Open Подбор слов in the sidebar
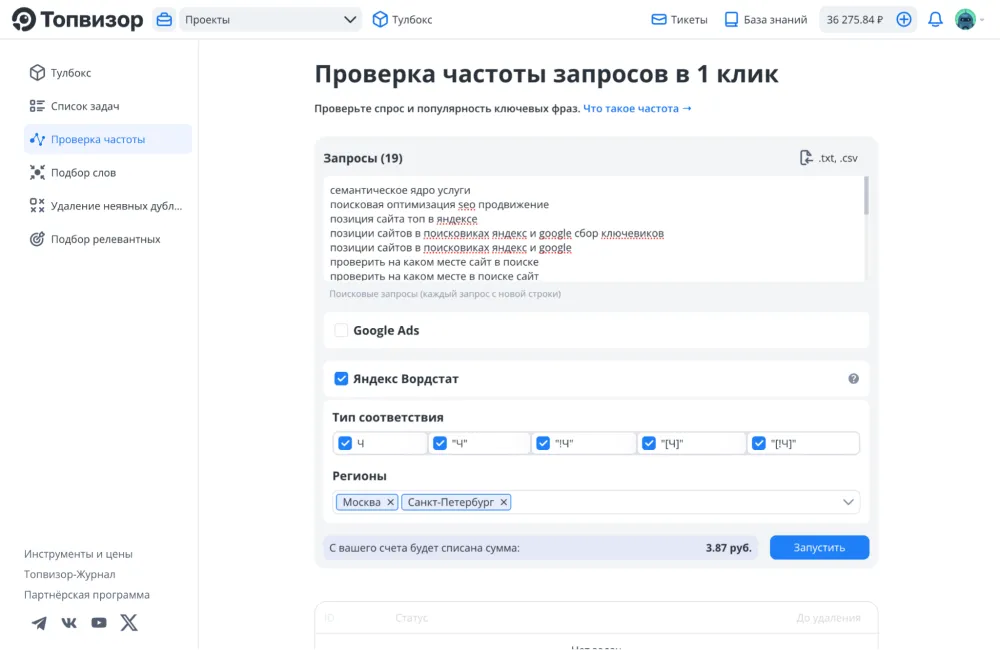Image resolution: width=1000 pixels, height=650 pixels. pyautogui.click(x=108, y=172)
